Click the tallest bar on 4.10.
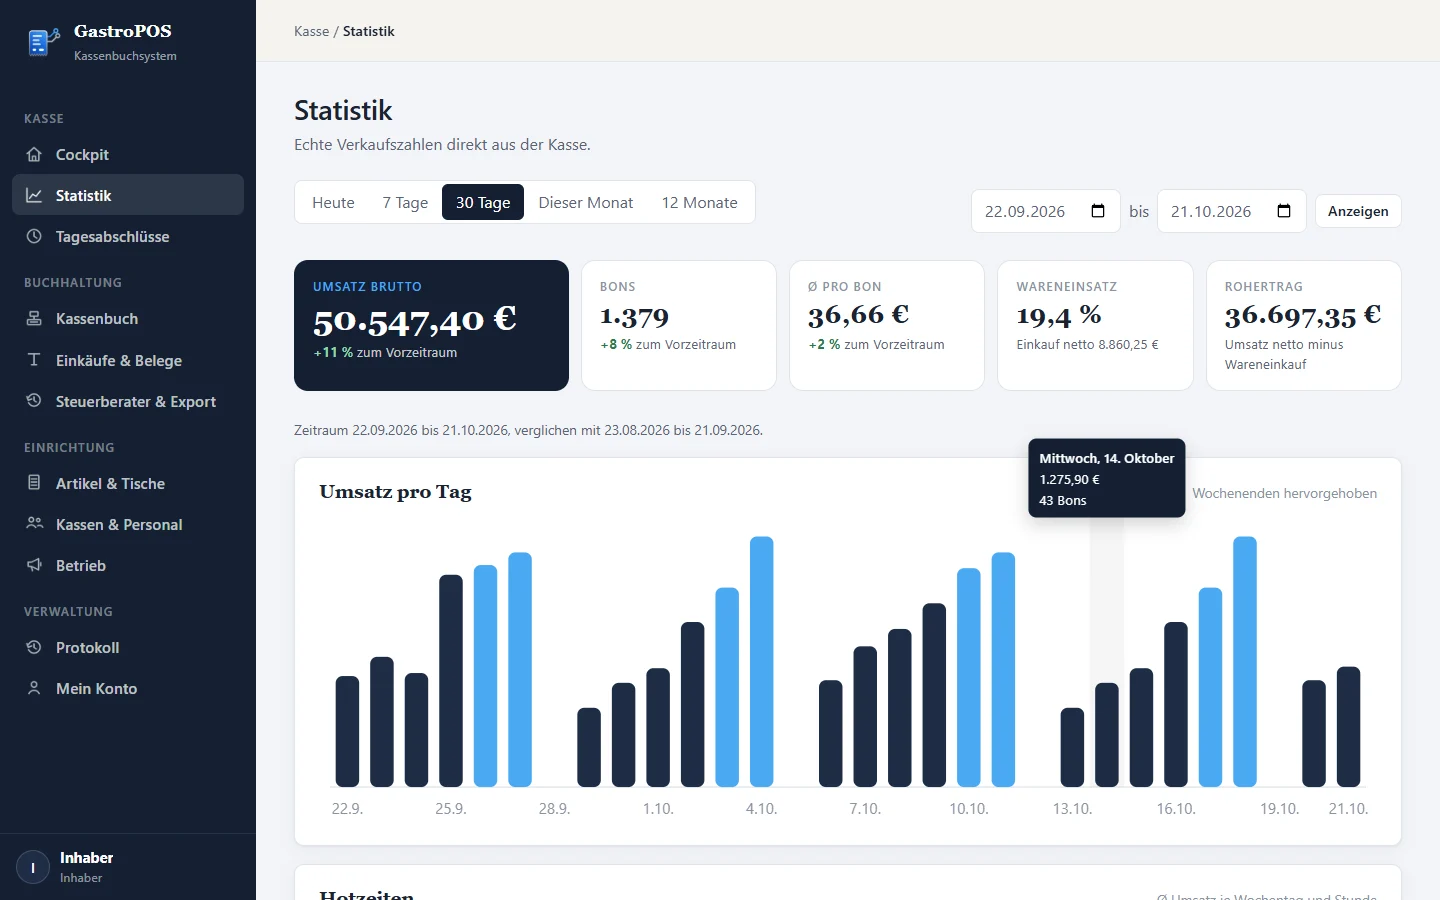The image size is (1440, 900). click(x=762, y=661)
